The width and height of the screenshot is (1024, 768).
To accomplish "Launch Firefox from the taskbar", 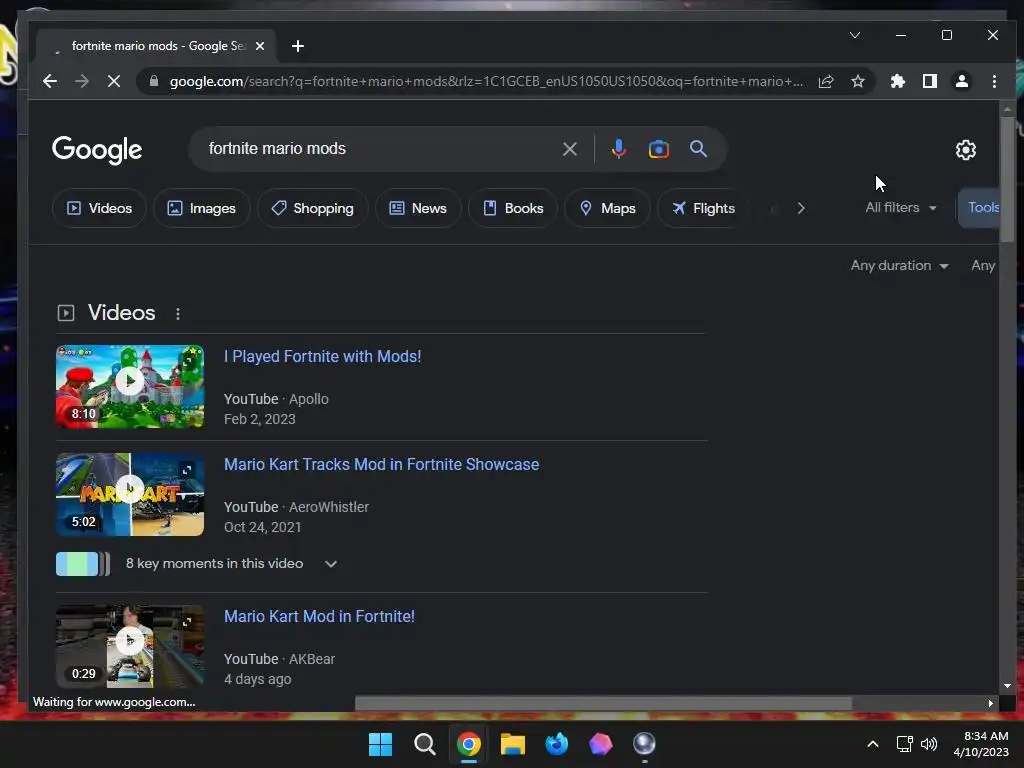I will [556, 744].
